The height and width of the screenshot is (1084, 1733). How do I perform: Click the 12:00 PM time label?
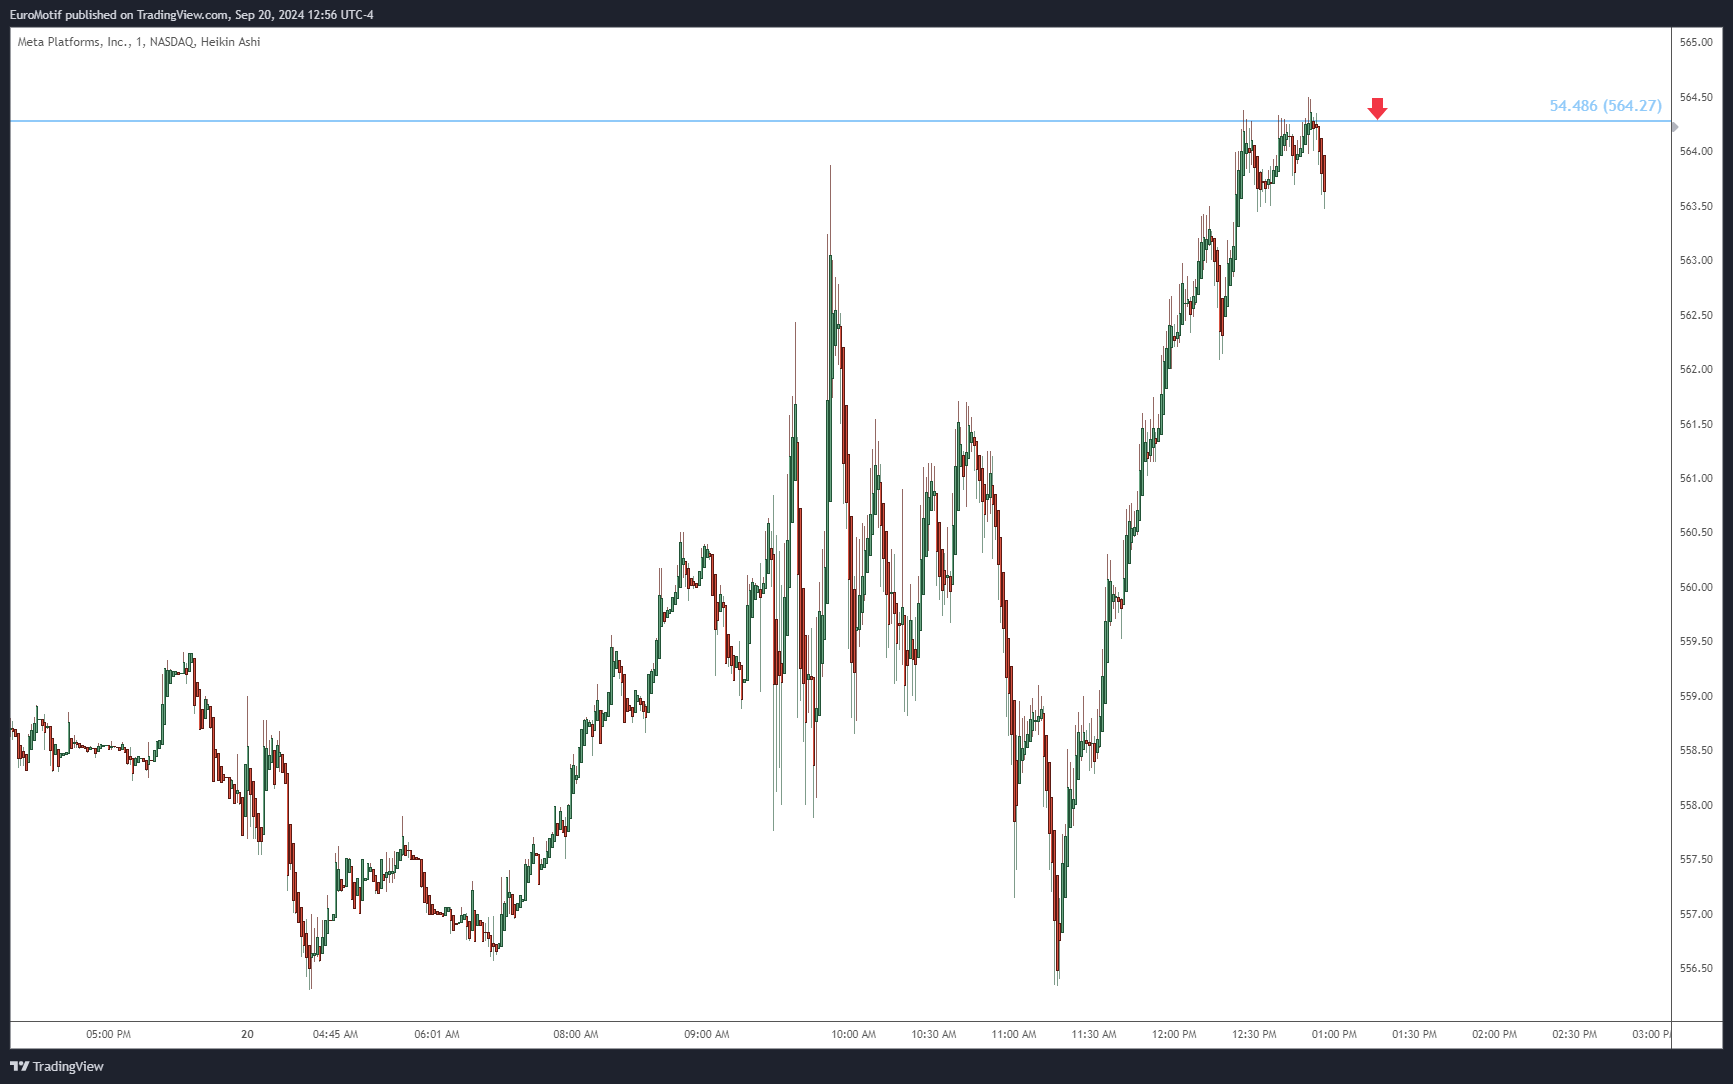point(1174,1034)
